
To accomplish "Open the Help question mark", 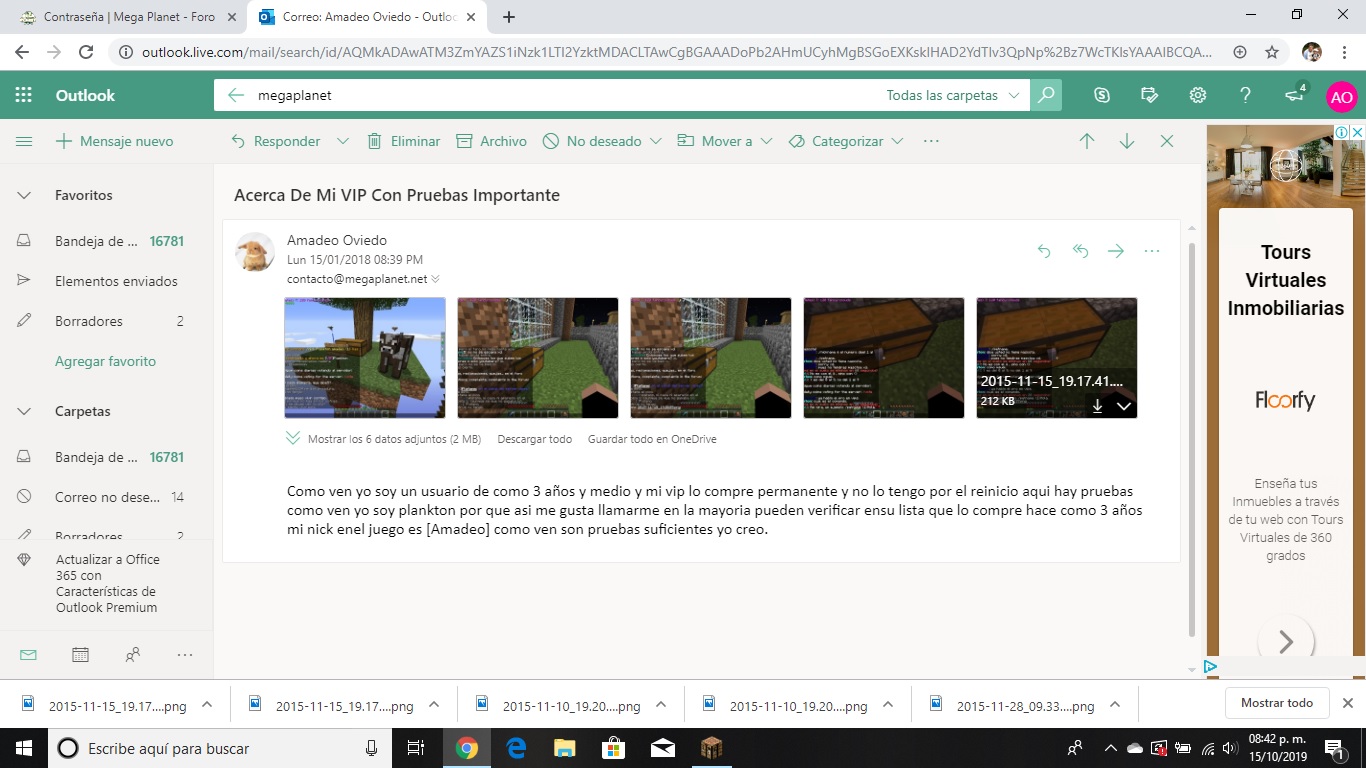I will [x=1246, y=96].
